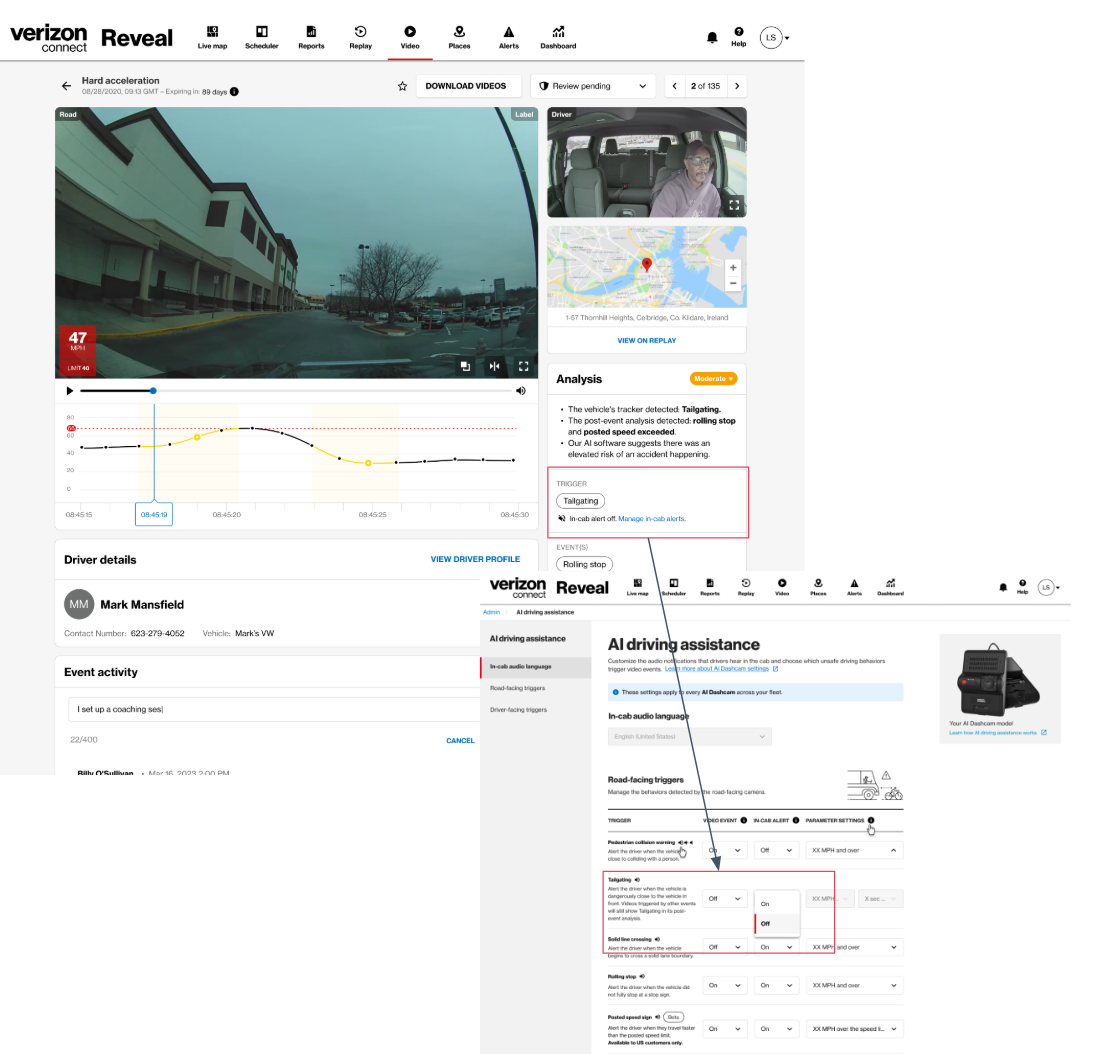Click CANCEL under the comment box
Viewport: 1108px width, 1054px height.
tap(460, 740)
